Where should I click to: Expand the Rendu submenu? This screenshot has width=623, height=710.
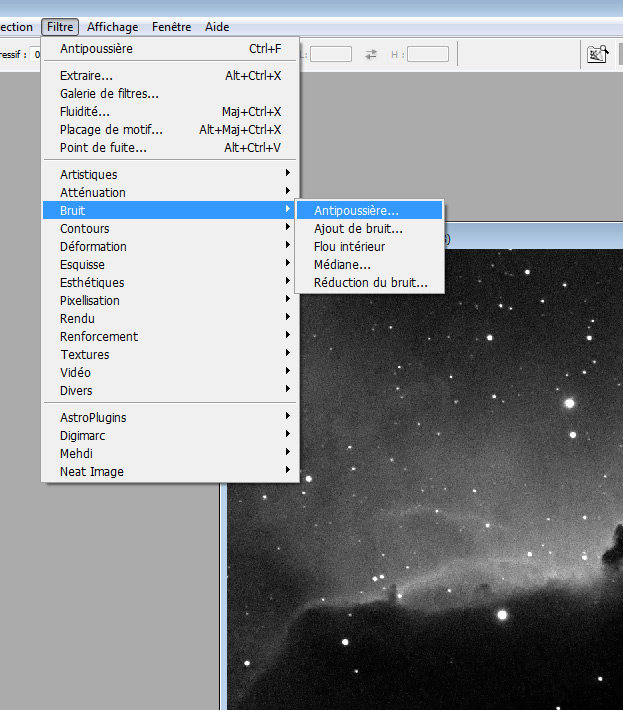(170, 319)
